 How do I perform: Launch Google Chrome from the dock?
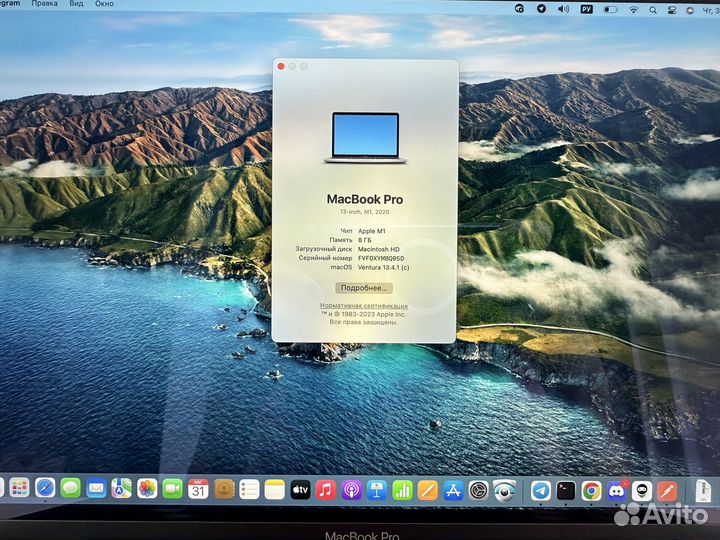[591, 491]
